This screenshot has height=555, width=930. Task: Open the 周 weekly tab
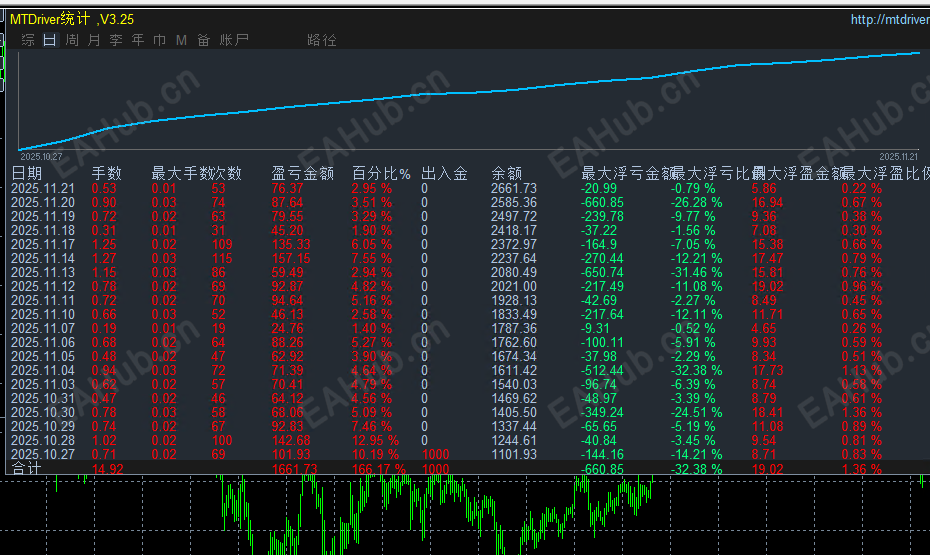(x=72, y=40)
